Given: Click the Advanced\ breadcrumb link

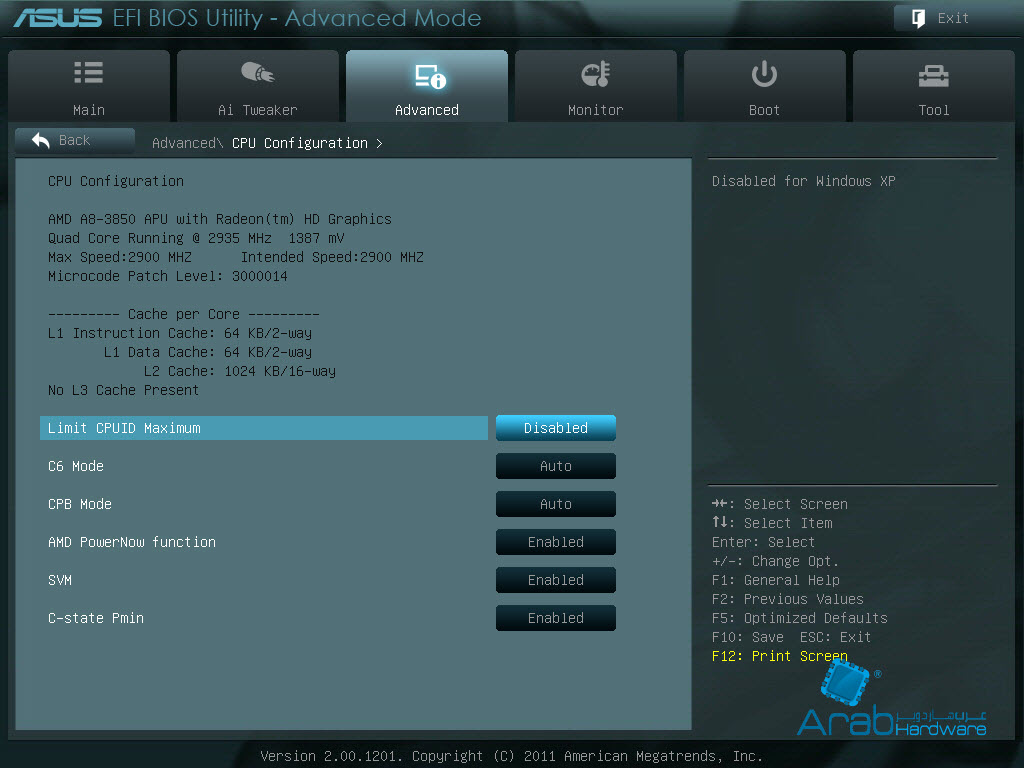Looking at the screenshot, I should [187, 143].
